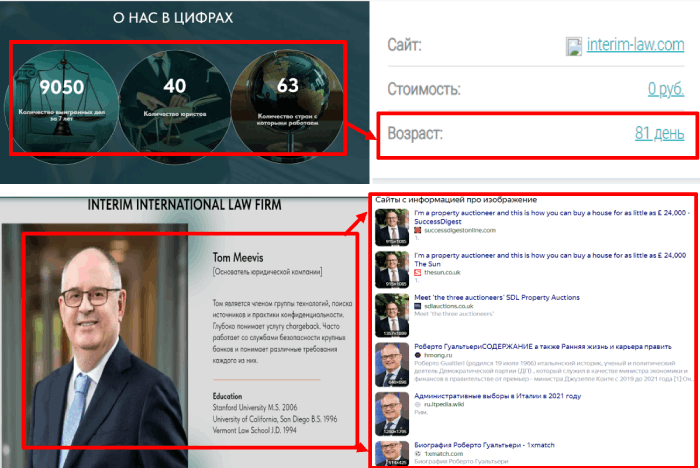Click the favicon next to interim-law.com
Viewport: 700px width, 468px height.
point(573,46)
